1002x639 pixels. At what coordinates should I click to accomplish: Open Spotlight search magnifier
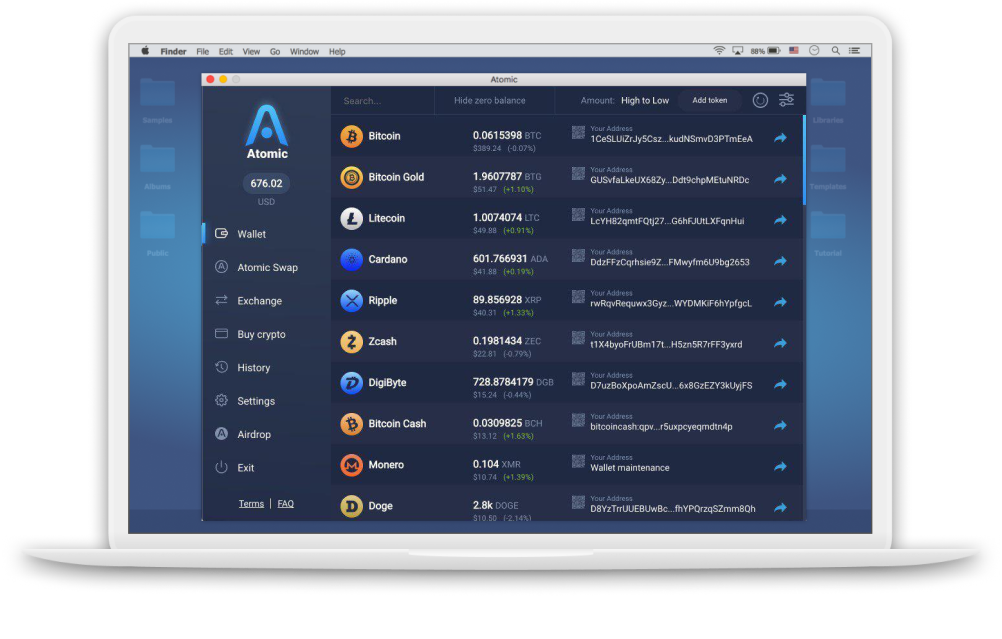pos(835,50)
